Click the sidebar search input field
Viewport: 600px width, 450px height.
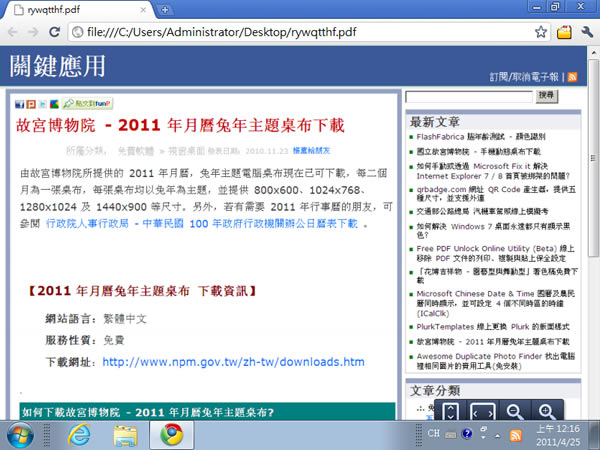[x=469, y=97]
